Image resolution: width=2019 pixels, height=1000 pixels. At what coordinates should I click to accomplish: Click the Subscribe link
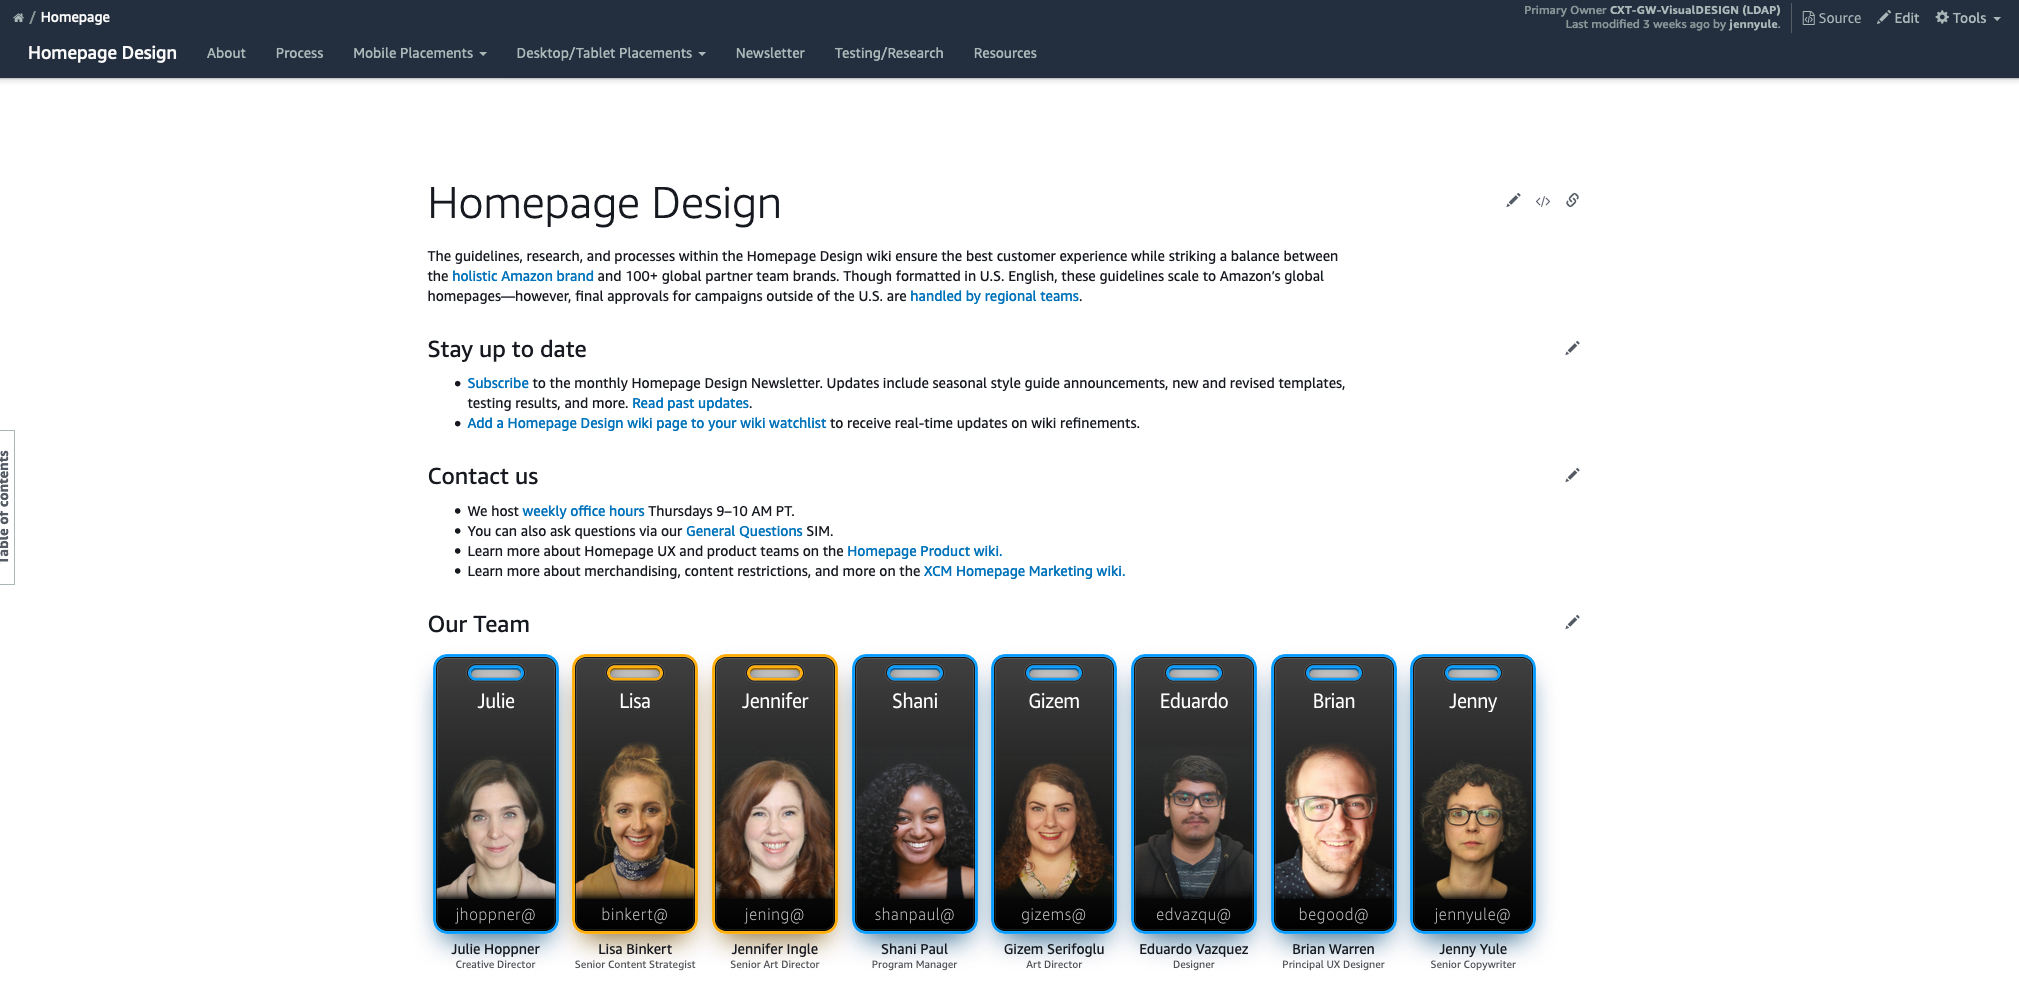tap(498, 383)
